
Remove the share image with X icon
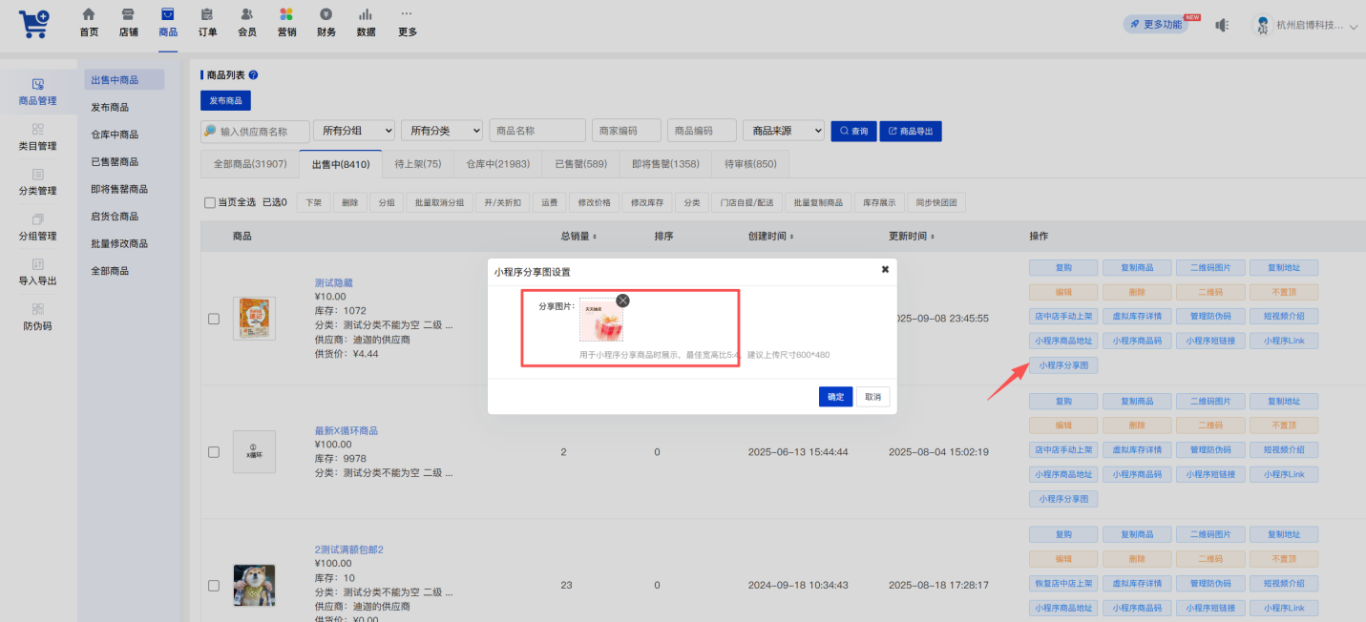pyautogui.click(x=623, y=300)
